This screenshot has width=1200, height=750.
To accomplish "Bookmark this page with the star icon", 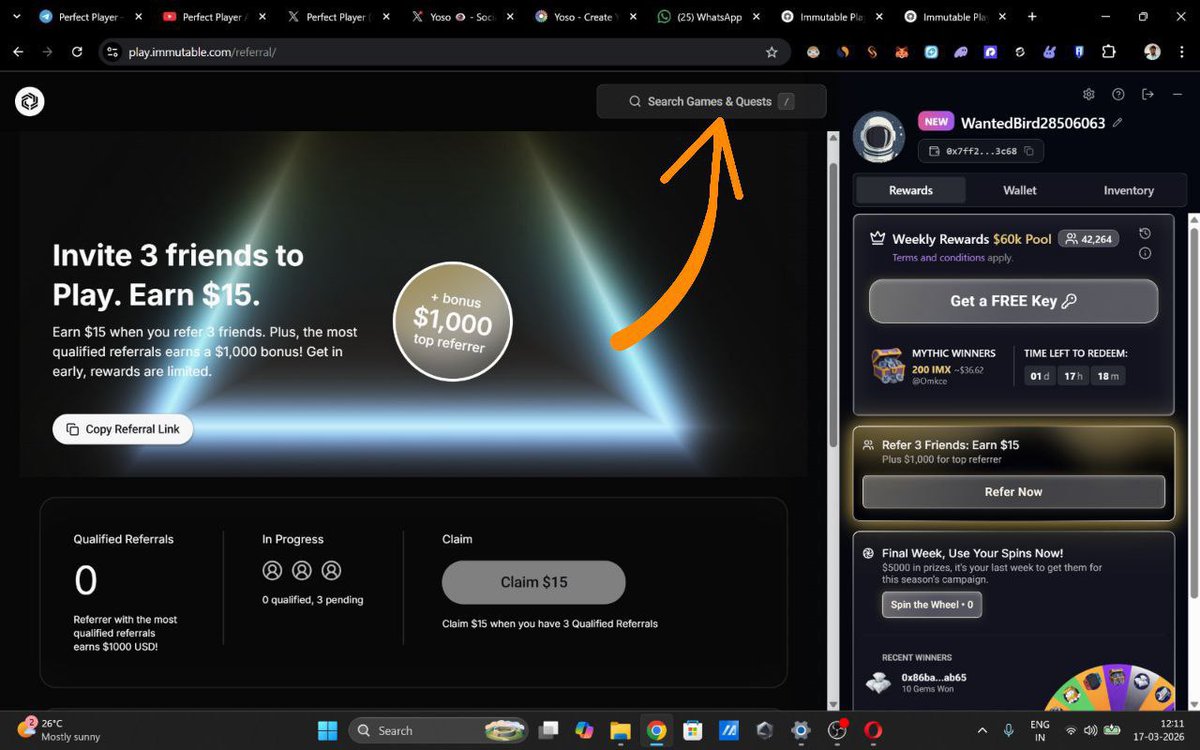I will tap(771, 52).
